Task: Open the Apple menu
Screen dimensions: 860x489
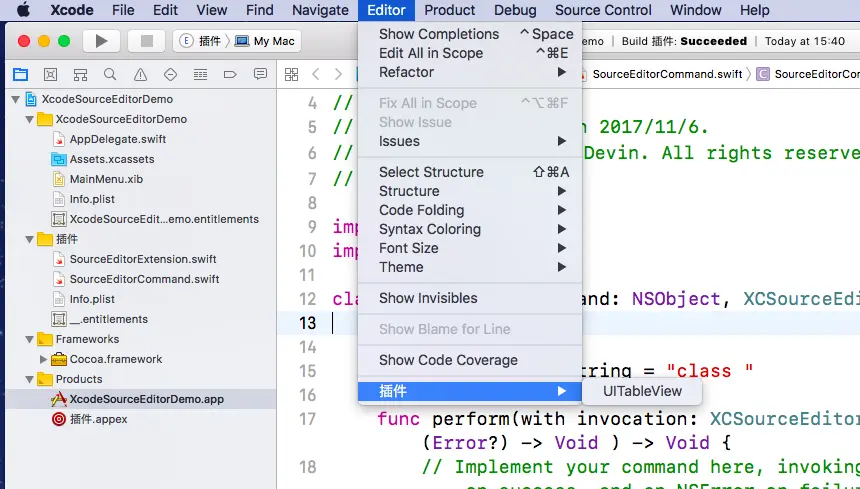Action: pos(23,10)
